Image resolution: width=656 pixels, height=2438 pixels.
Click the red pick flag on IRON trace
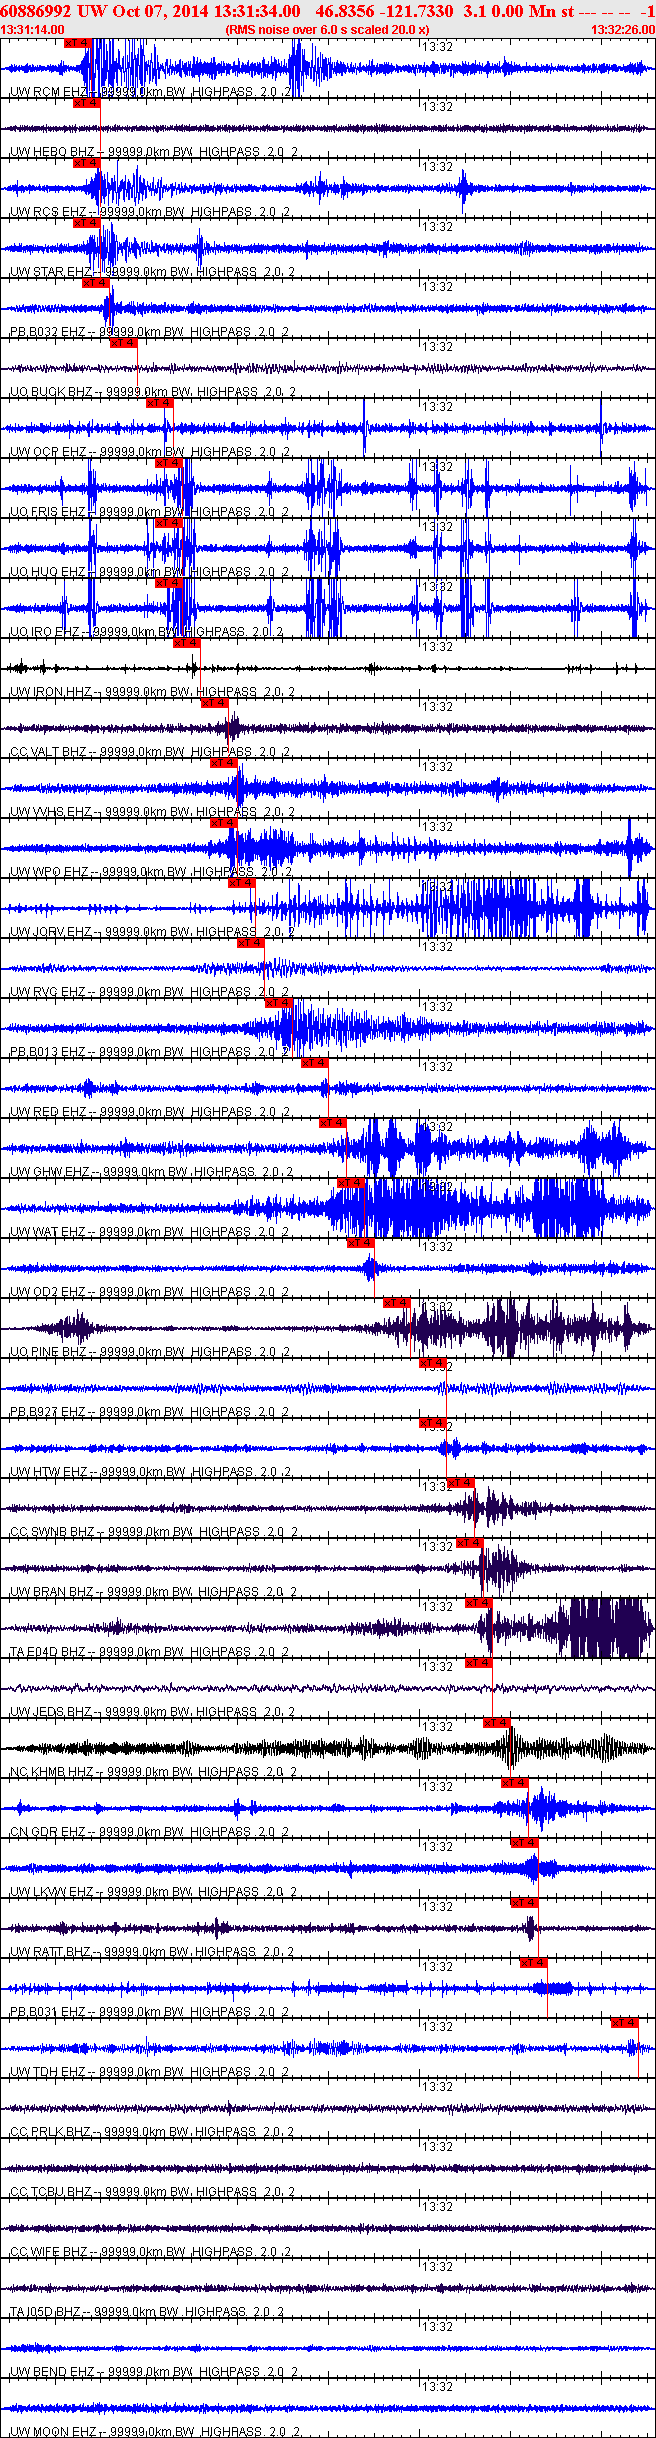pyautogui.click(x=187, y=643)
